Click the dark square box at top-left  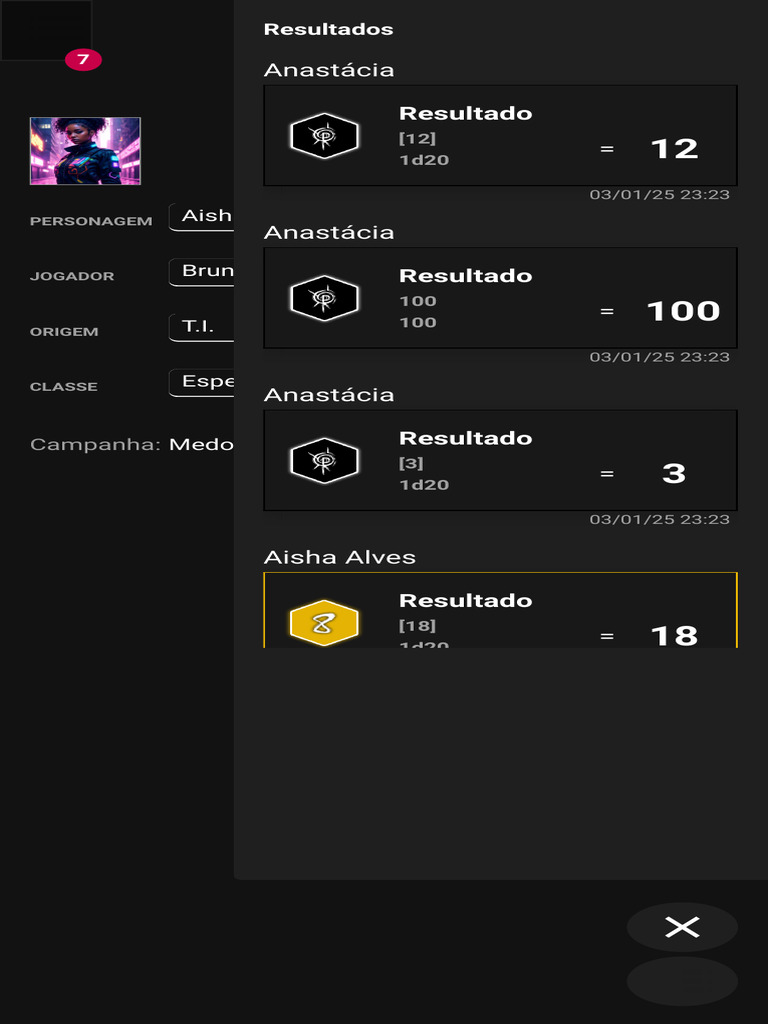tap(46, 30)
